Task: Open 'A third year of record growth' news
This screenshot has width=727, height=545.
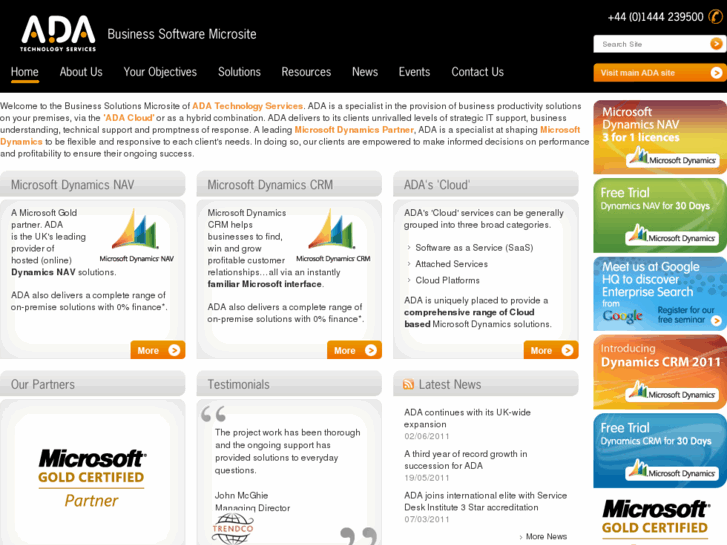Action: (466, 460)
